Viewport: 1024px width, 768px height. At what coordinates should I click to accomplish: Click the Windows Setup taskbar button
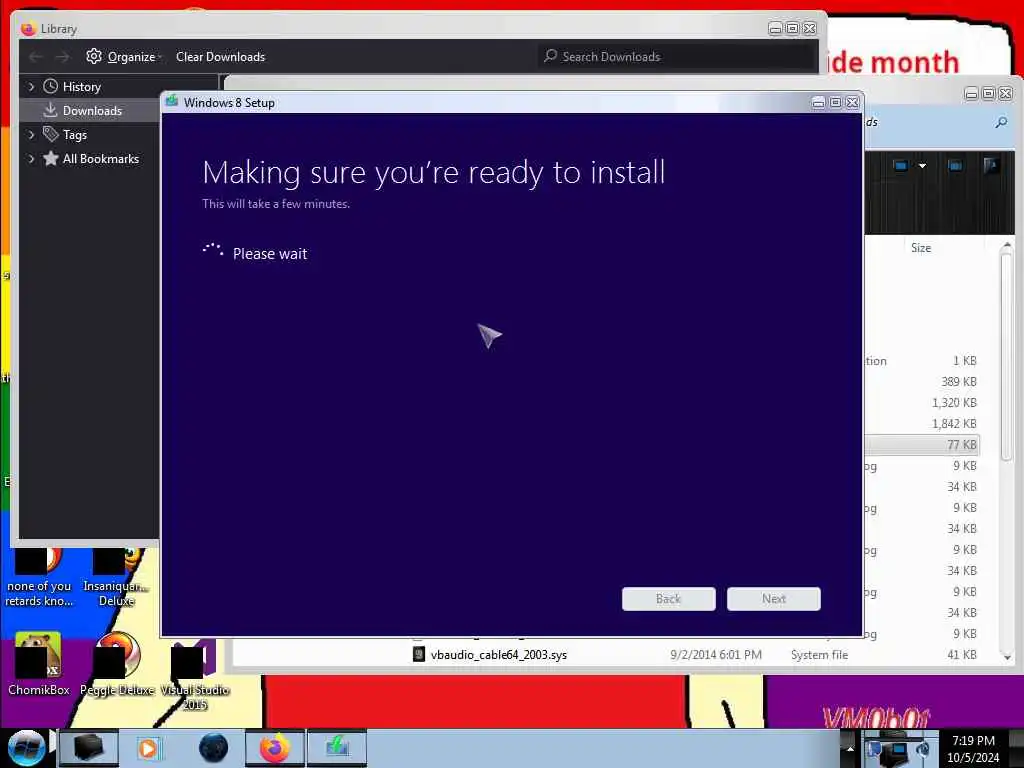click(337, 748)
